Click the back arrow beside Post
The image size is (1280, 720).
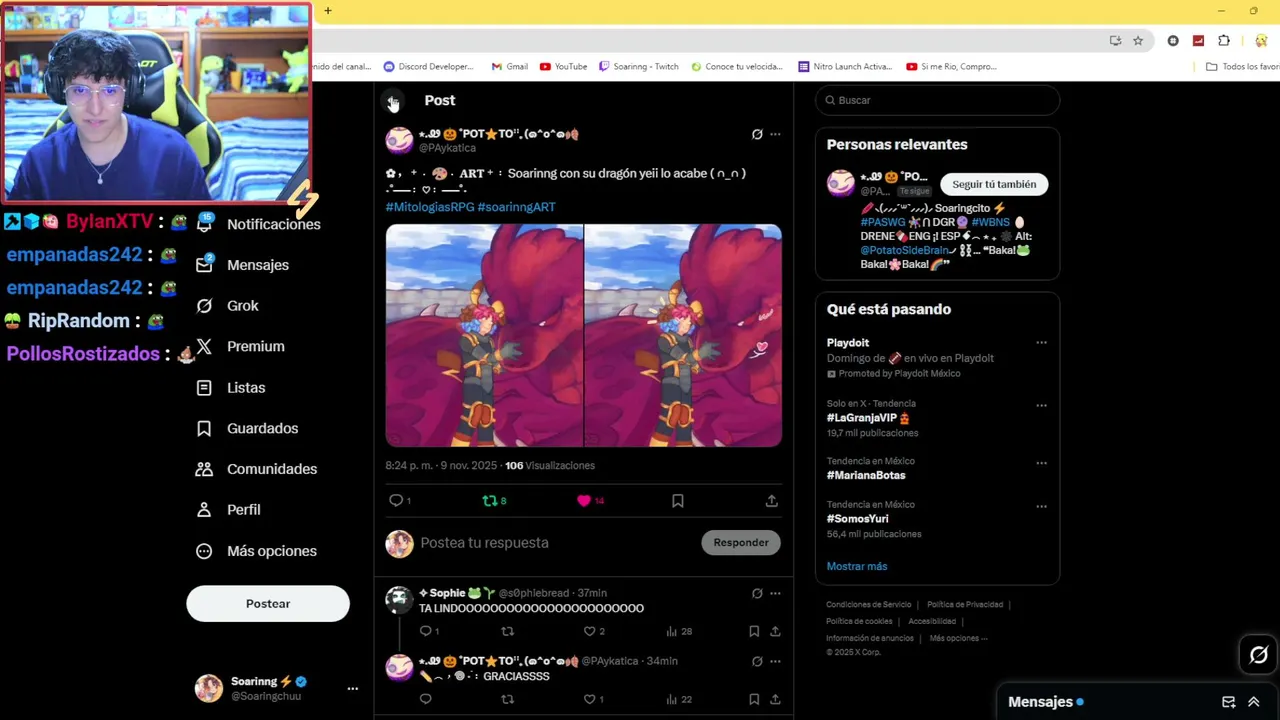pyautogui.click(x=393, y=101)
